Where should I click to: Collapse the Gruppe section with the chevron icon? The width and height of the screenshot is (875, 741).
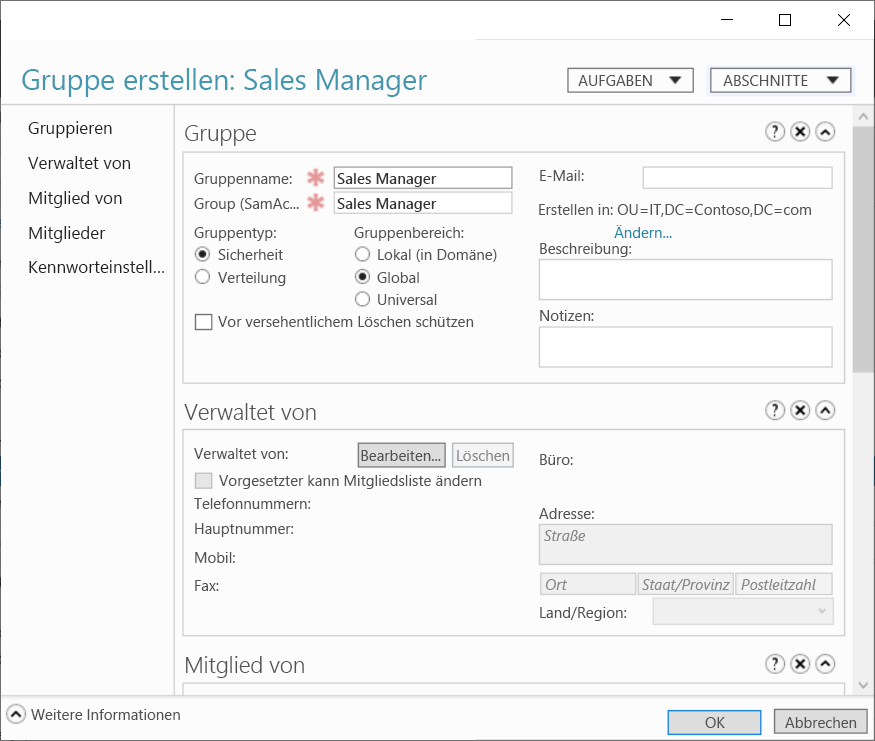tap(825, 131)
